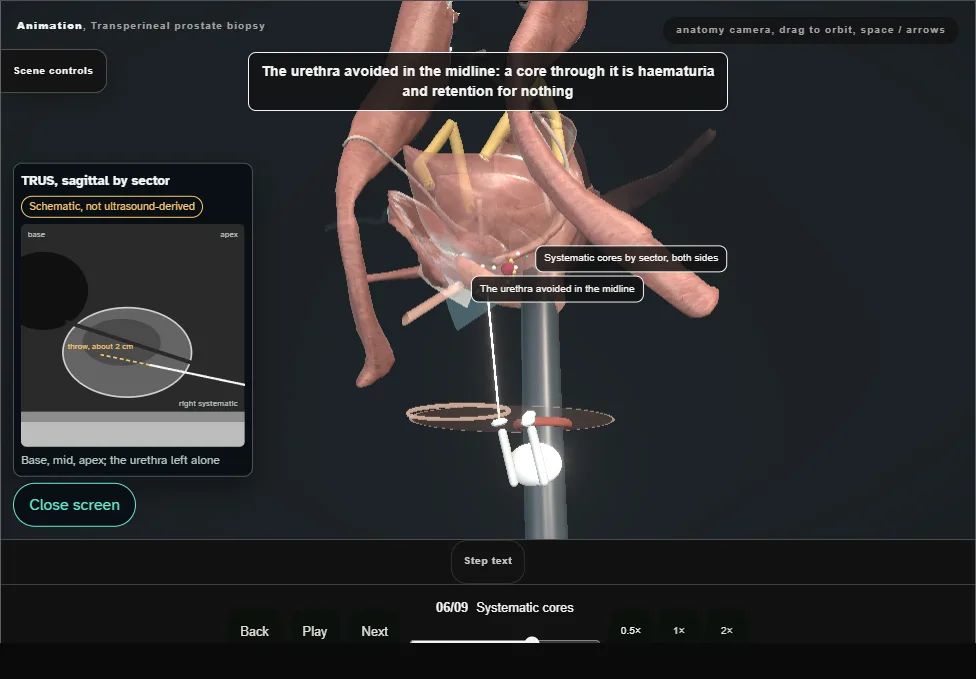
Task: Select 'The urethra avoided in the midline' label
Action: pyautogui.click(x=557, y=289)
